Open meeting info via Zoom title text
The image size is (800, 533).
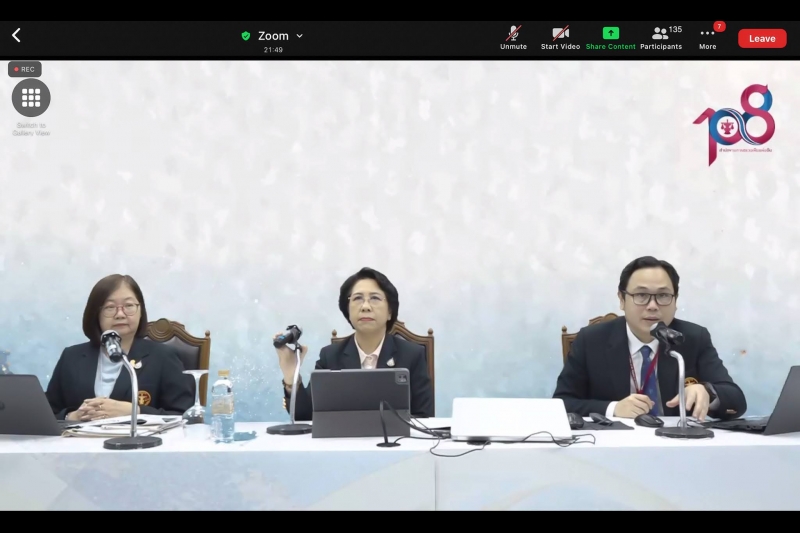click(273, 36)
